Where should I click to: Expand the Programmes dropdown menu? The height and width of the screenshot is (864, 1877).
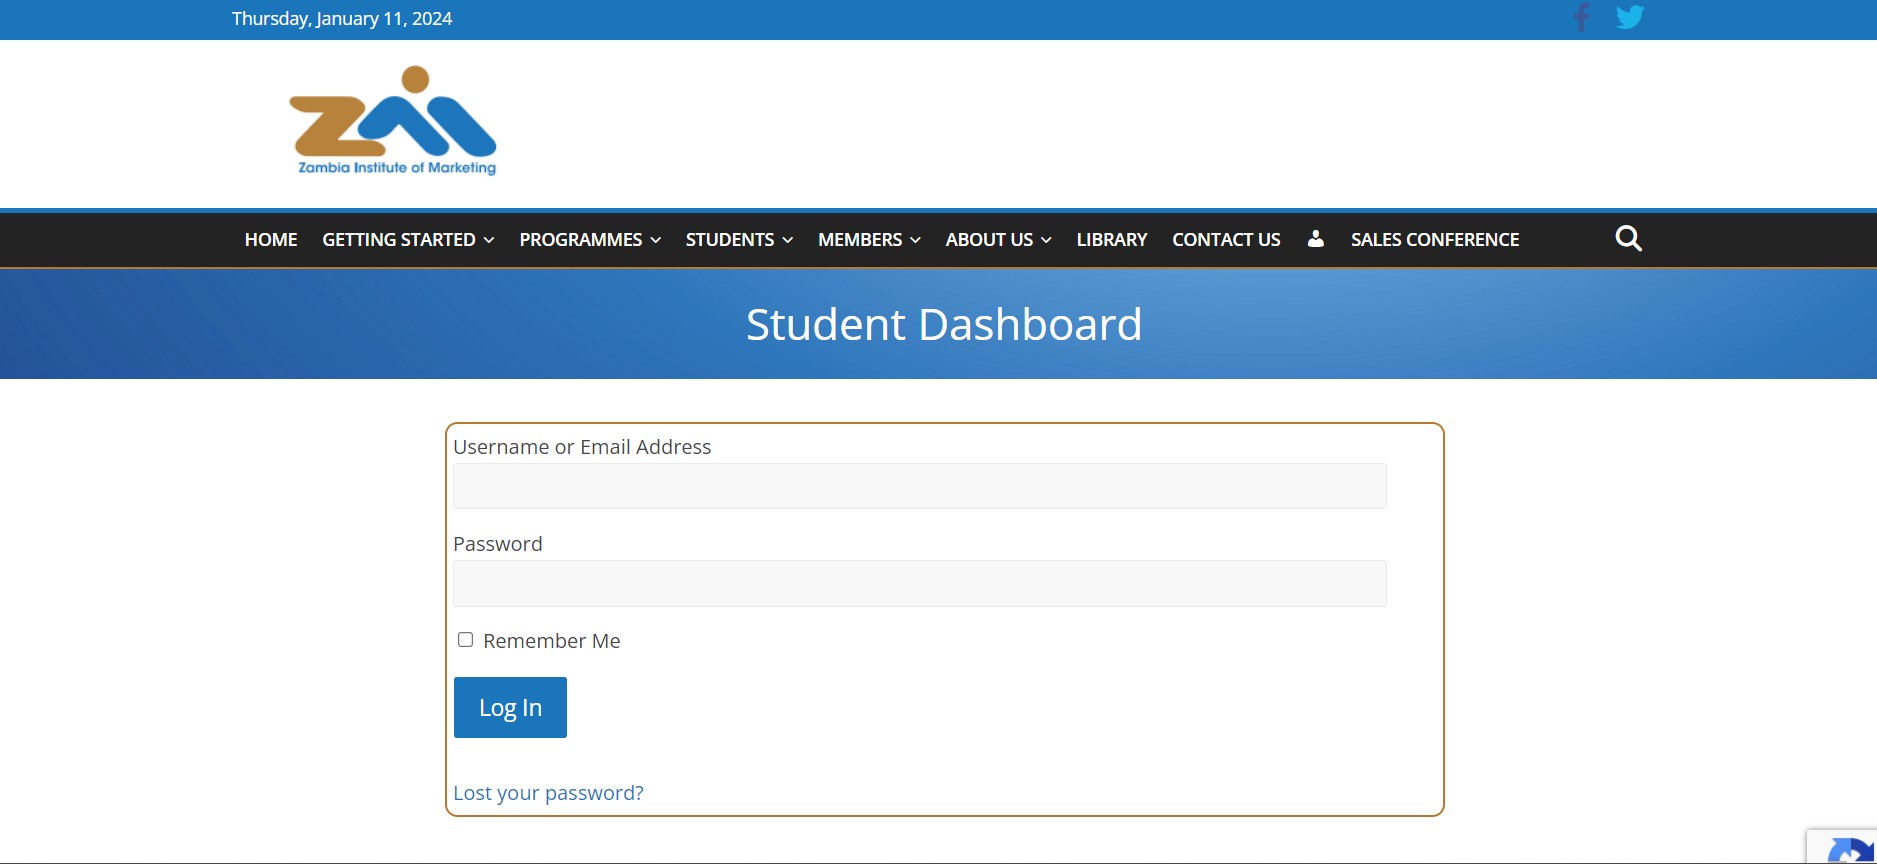coord(590,240)
